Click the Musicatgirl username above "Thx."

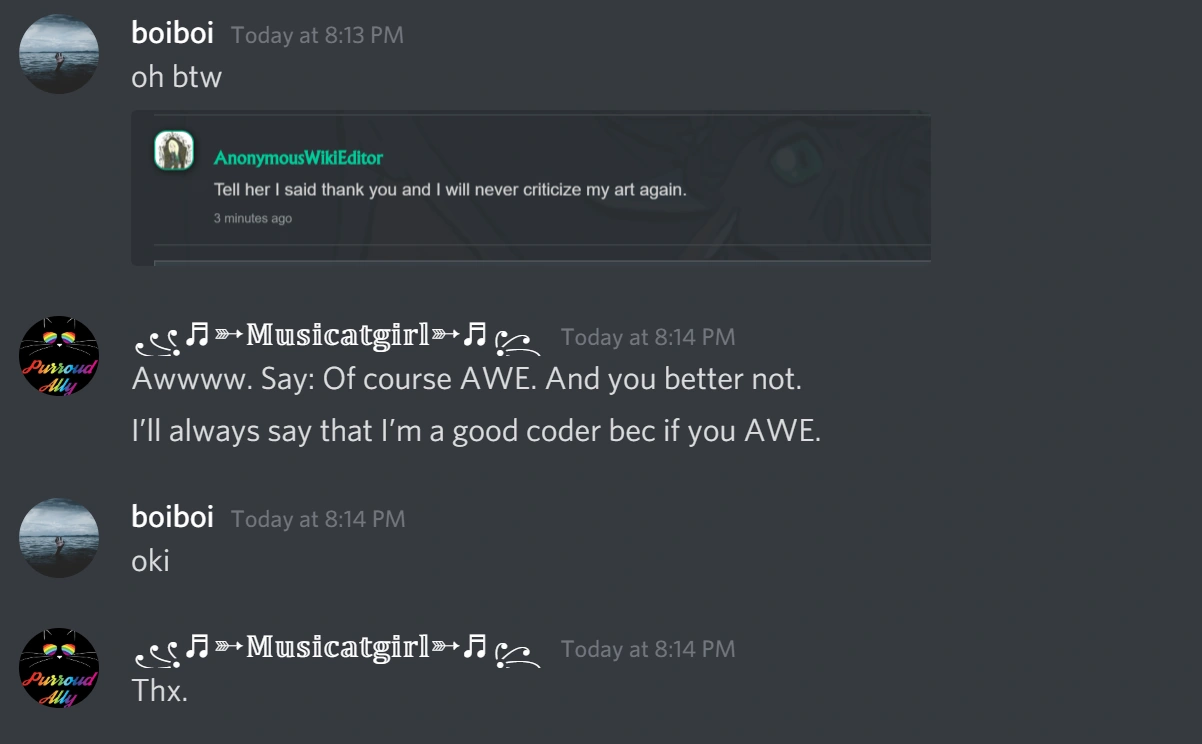(x=337, y=650)
